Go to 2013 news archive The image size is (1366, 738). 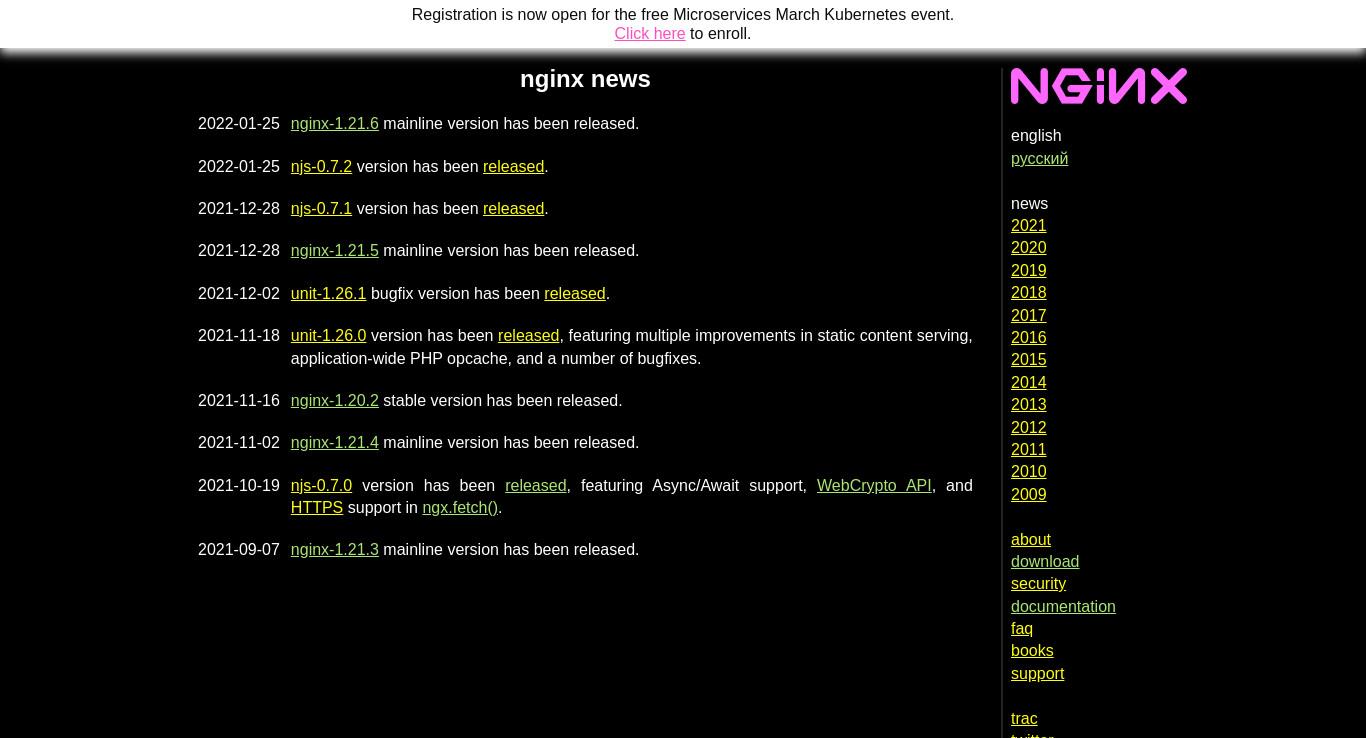[1029, 404]
